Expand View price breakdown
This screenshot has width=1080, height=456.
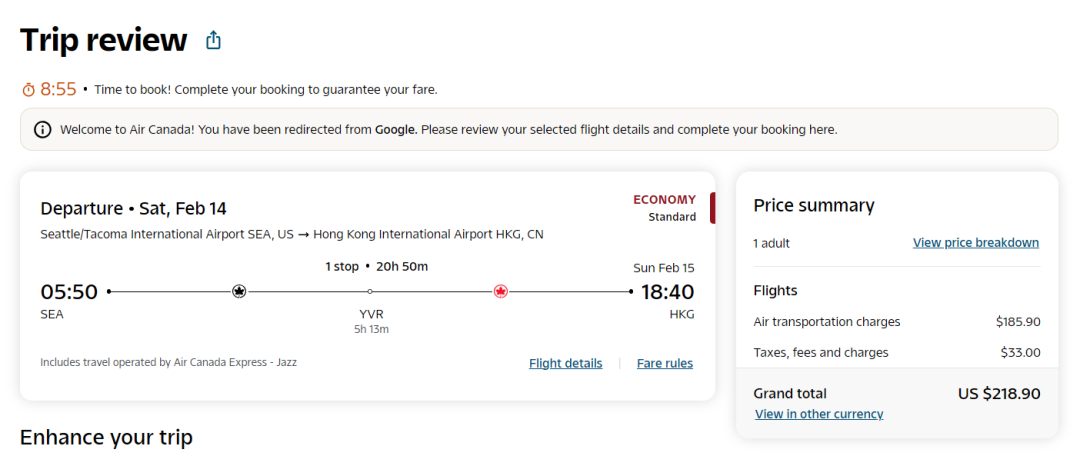975,243
